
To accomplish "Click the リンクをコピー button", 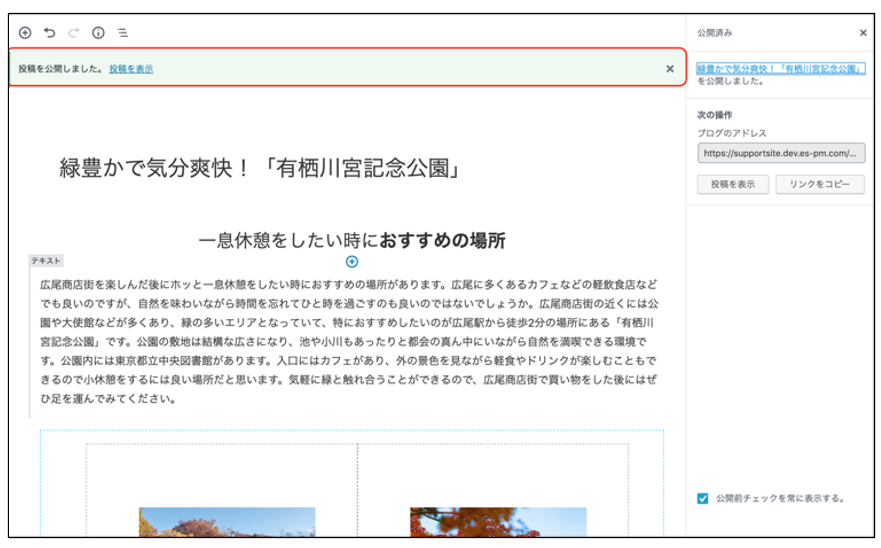I will pos(819,185).
